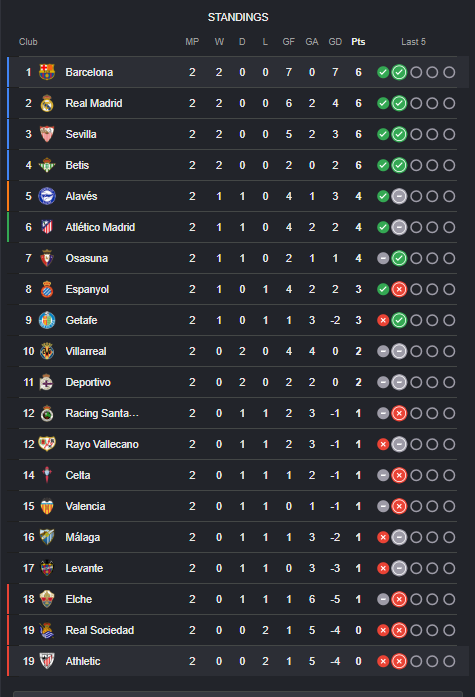This screenshot has width=475, height=697.
Task: Click the Betis crest icon
Action: 47,165
